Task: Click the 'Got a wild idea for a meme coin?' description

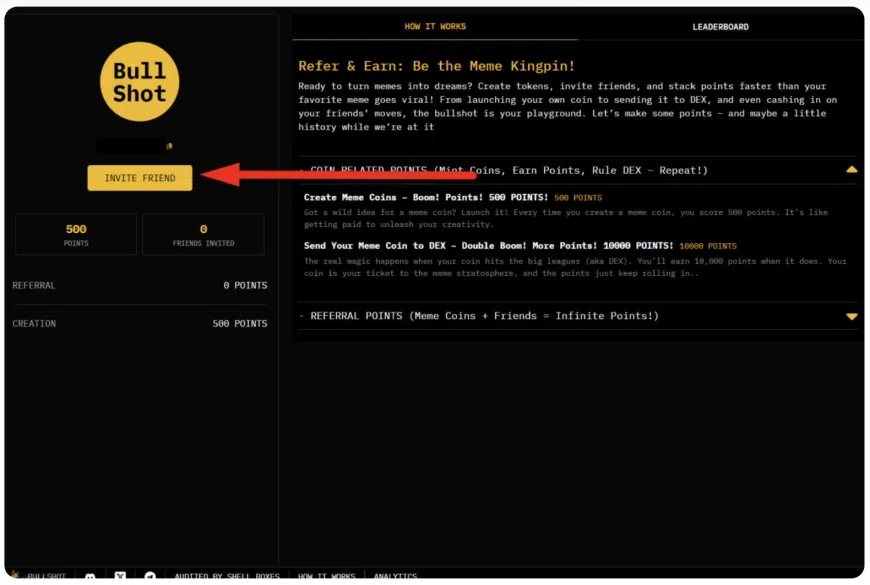Action: (565, 218)
